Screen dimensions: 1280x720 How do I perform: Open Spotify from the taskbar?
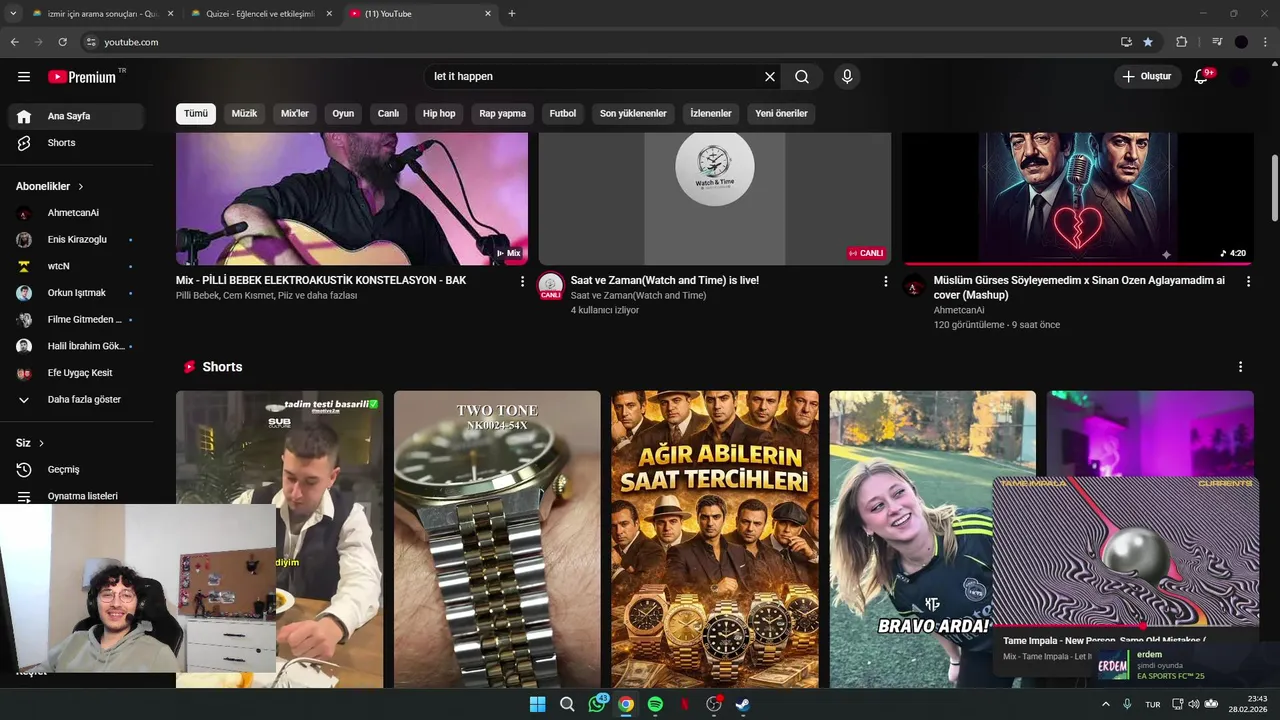[x=655, y=704]
